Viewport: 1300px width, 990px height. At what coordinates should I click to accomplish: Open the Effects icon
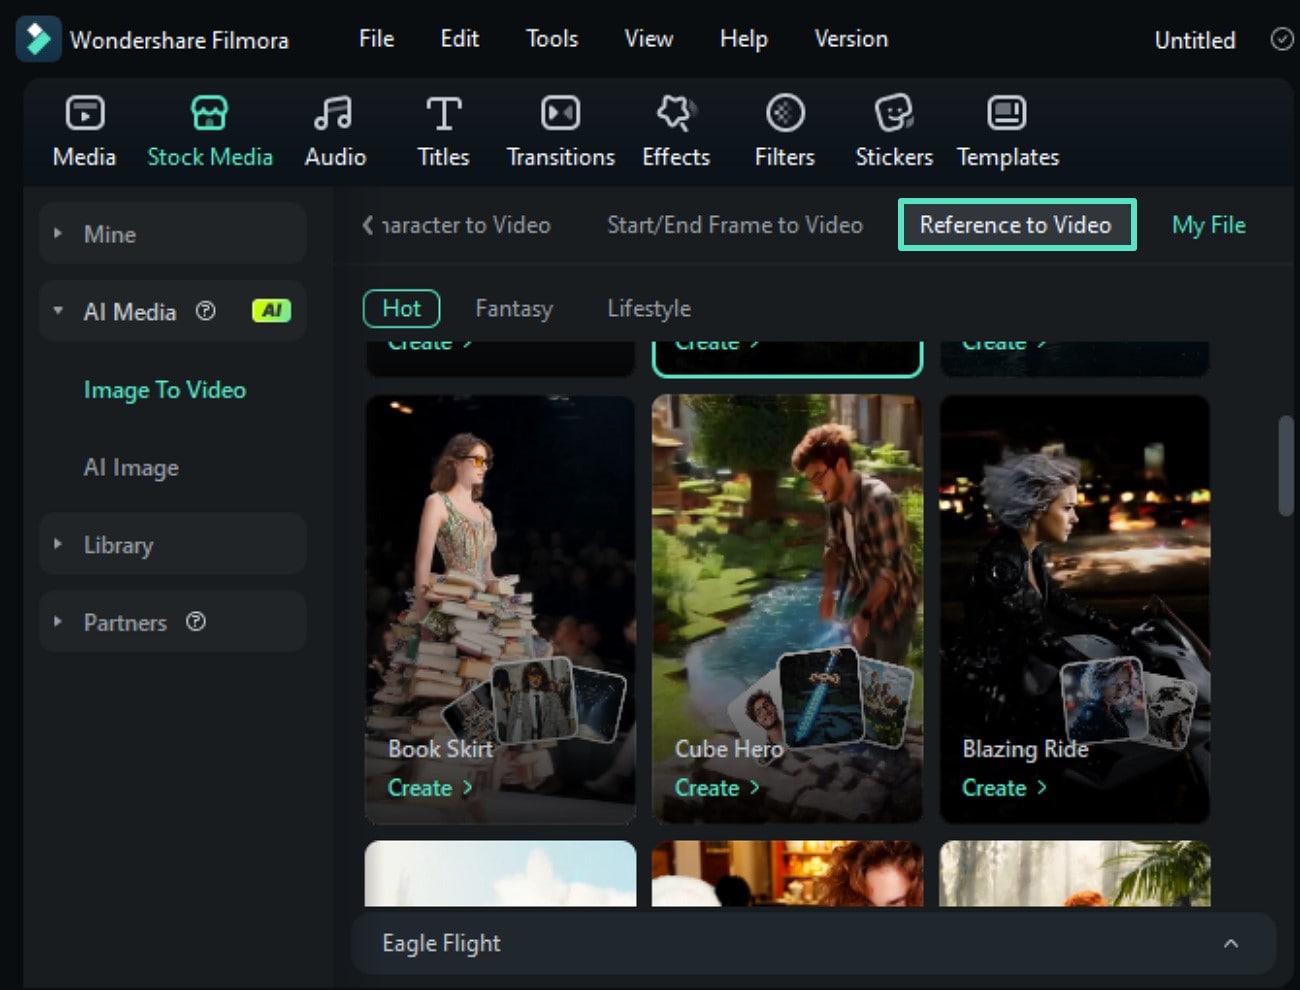point(676,113)
